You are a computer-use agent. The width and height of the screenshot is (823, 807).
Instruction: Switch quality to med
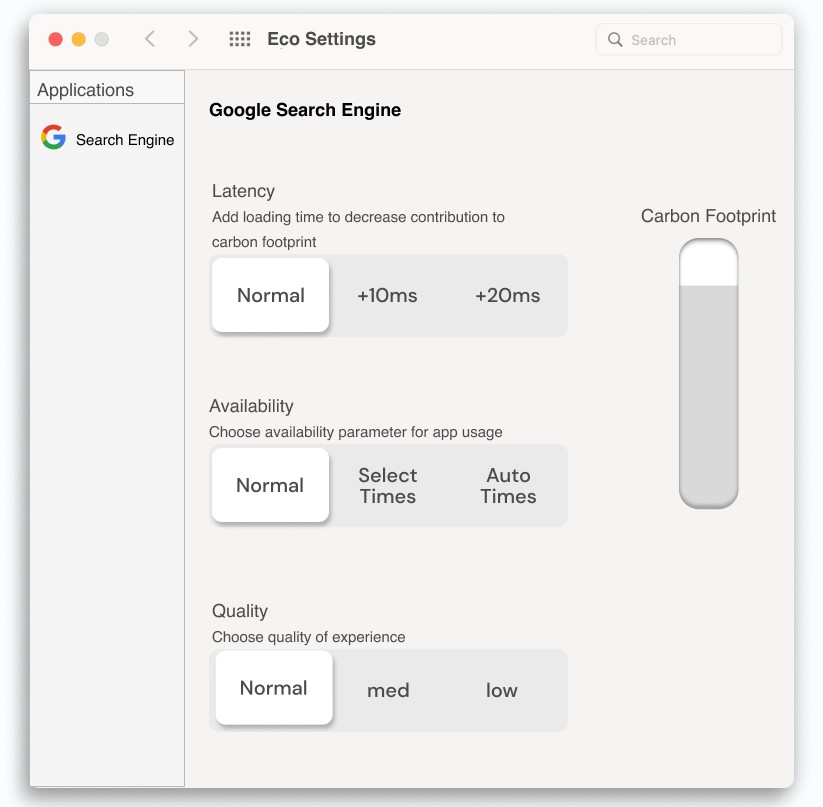(388, 690)
